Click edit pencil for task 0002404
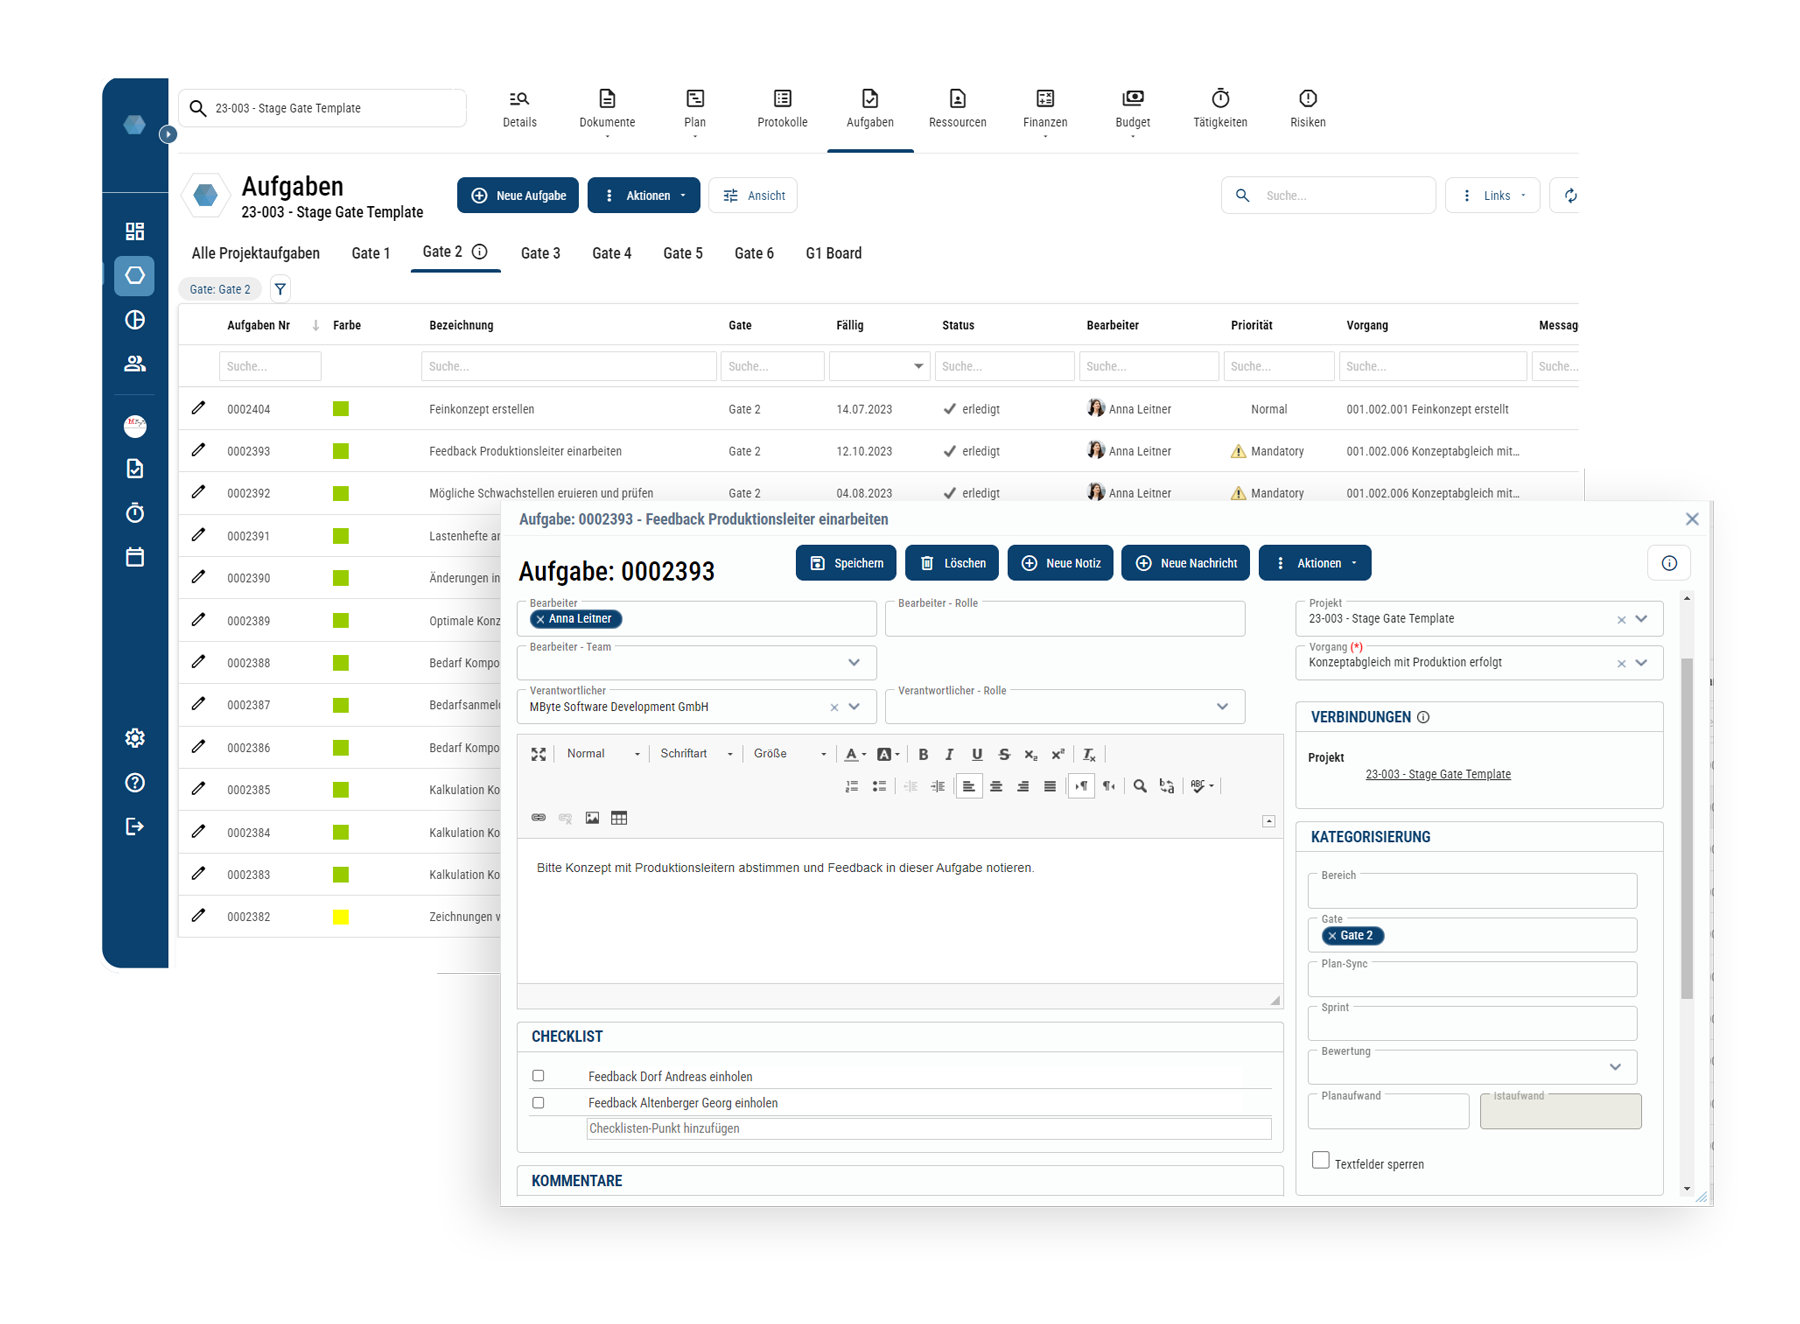This screenshot has width=1800, height=1324. pyautogui.click(x=199, y=408)
